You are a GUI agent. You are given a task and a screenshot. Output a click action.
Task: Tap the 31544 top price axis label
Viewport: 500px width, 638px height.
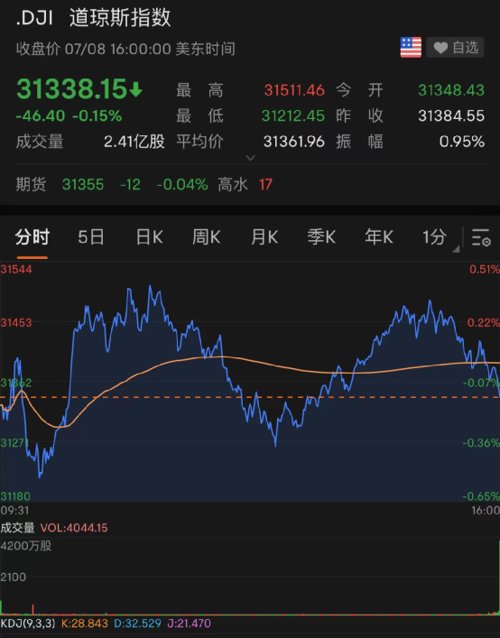[x=16, y=269]
